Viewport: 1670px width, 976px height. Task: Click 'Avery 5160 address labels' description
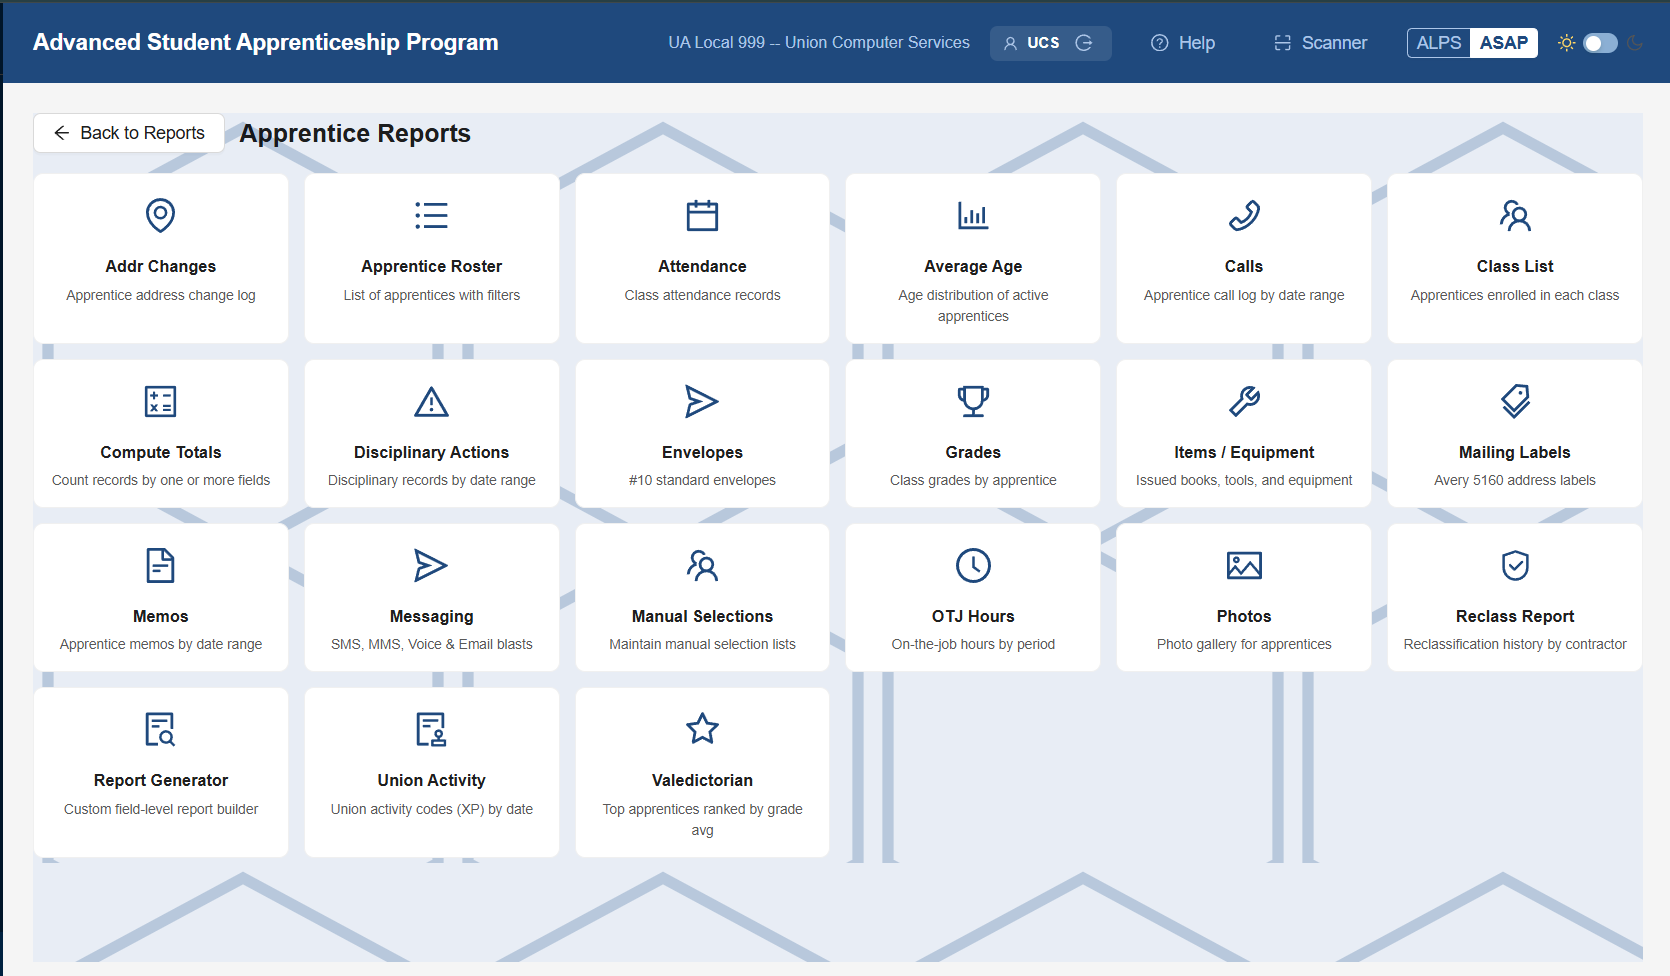[1515, 480]
